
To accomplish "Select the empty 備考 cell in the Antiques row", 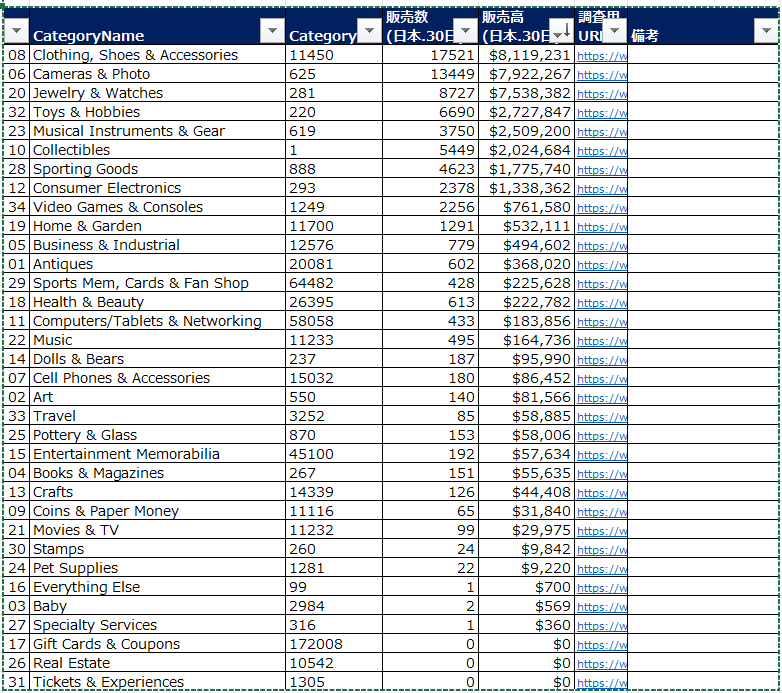I will click(x=702, y=264).
